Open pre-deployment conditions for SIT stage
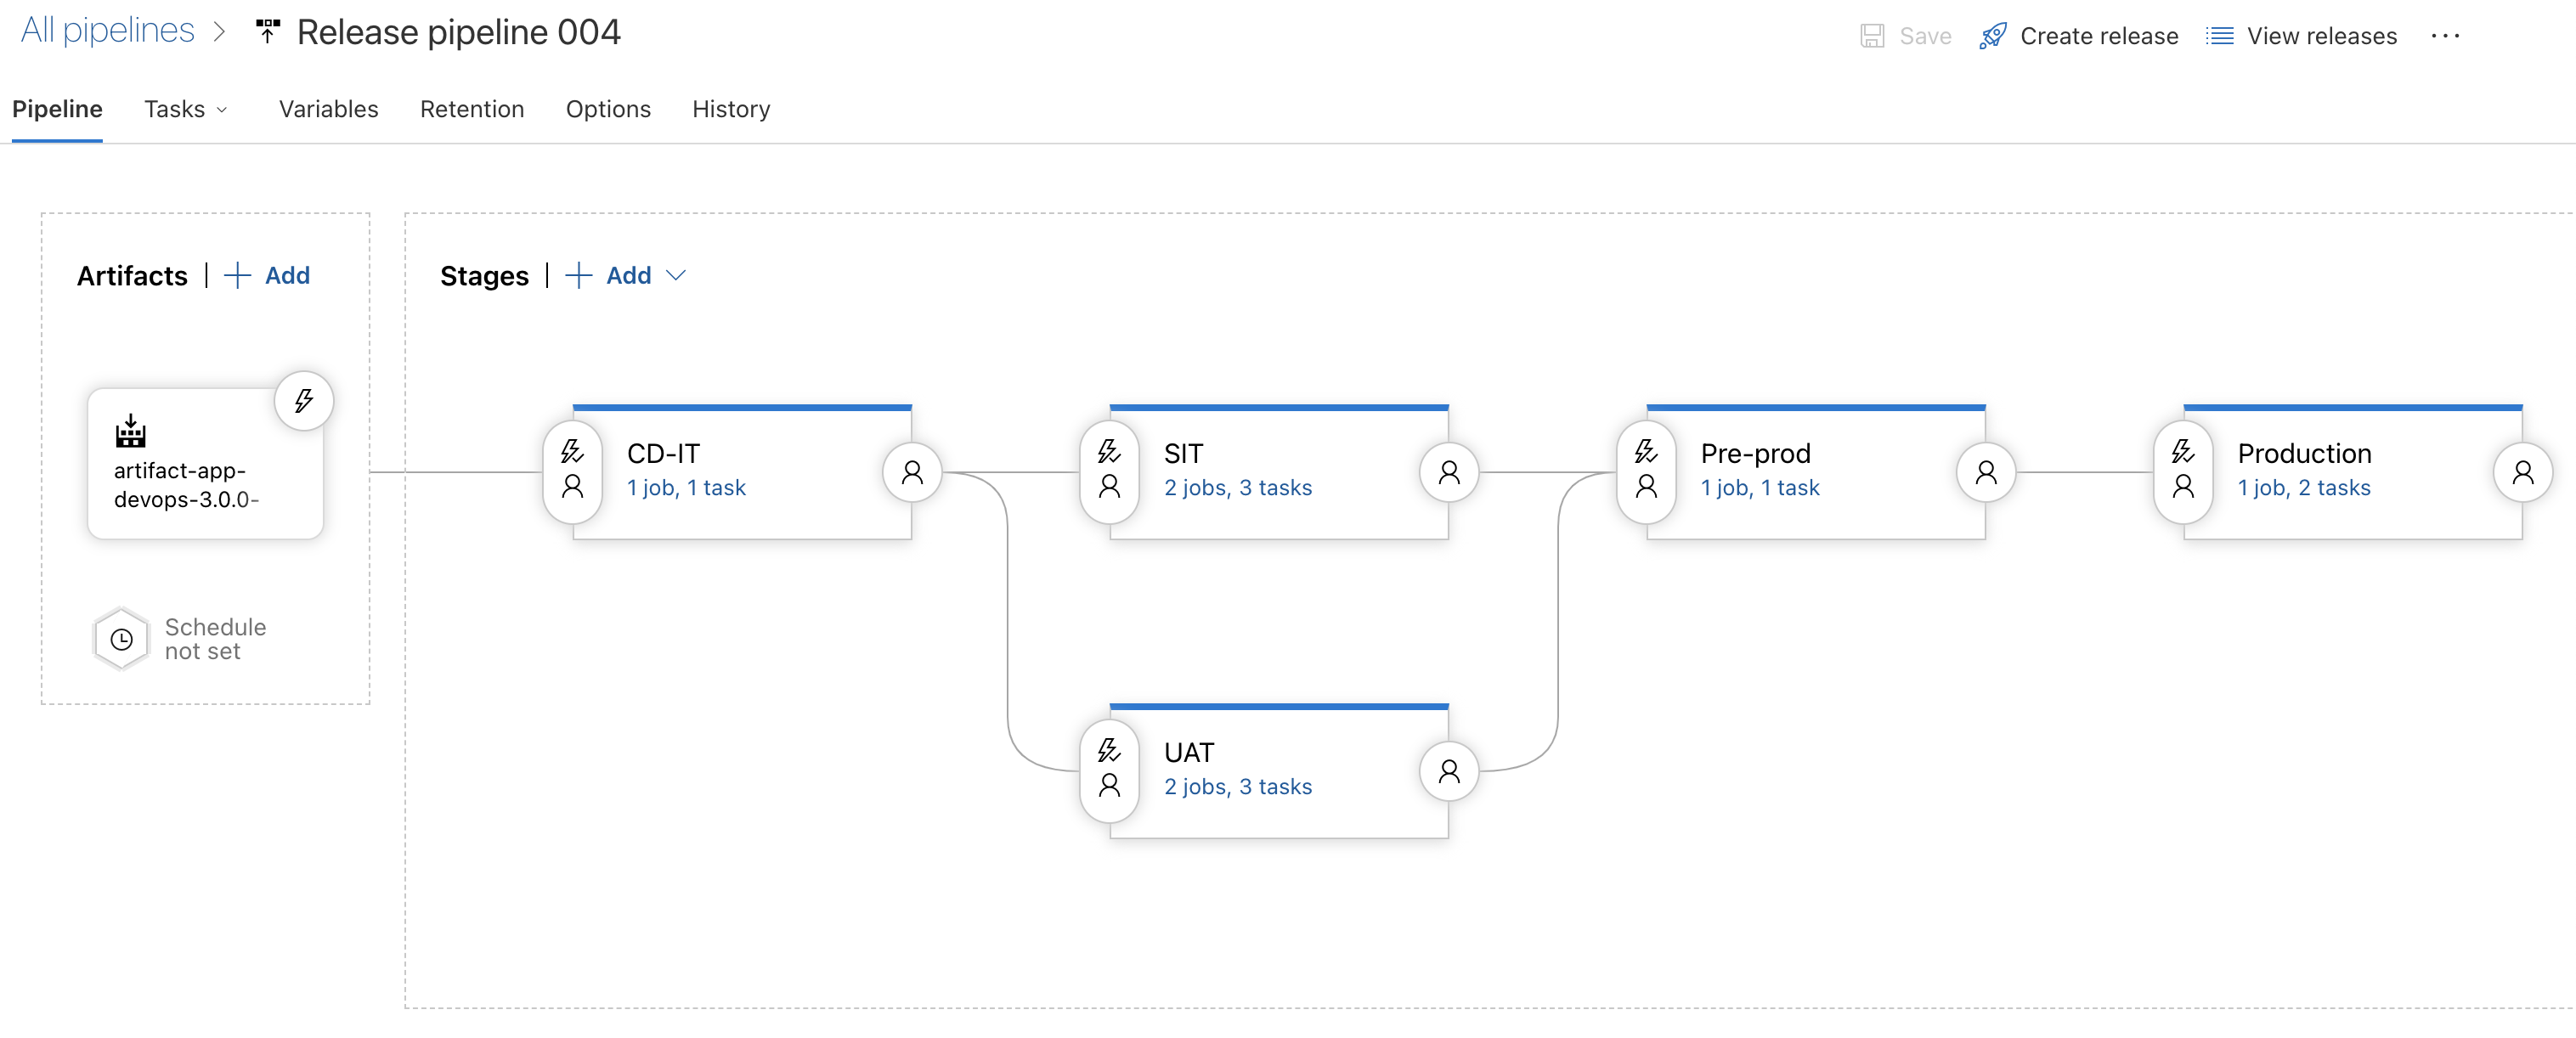2576x1038 pixels. (x=1110, y=471)
